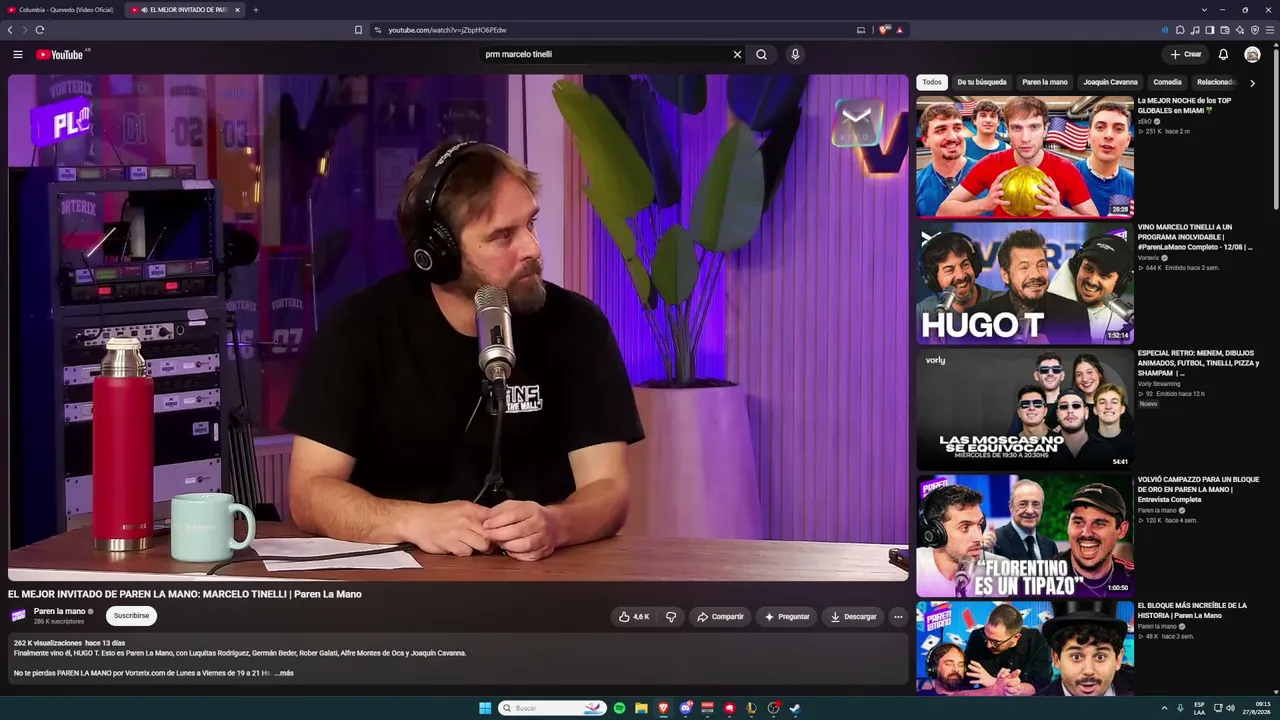The height and width of the screenshot is (720, 1280).
Task: Open Discord from the taskbar
Action: pos(685,708)
